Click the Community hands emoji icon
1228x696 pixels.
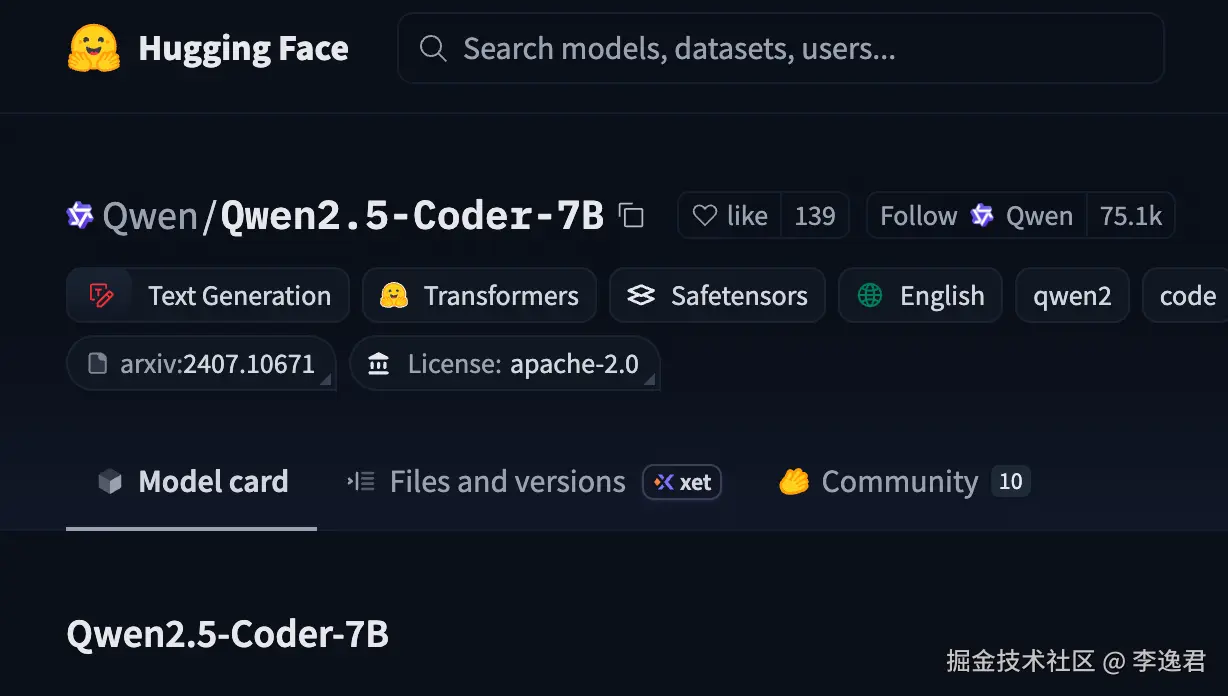(x=794, y=482)
